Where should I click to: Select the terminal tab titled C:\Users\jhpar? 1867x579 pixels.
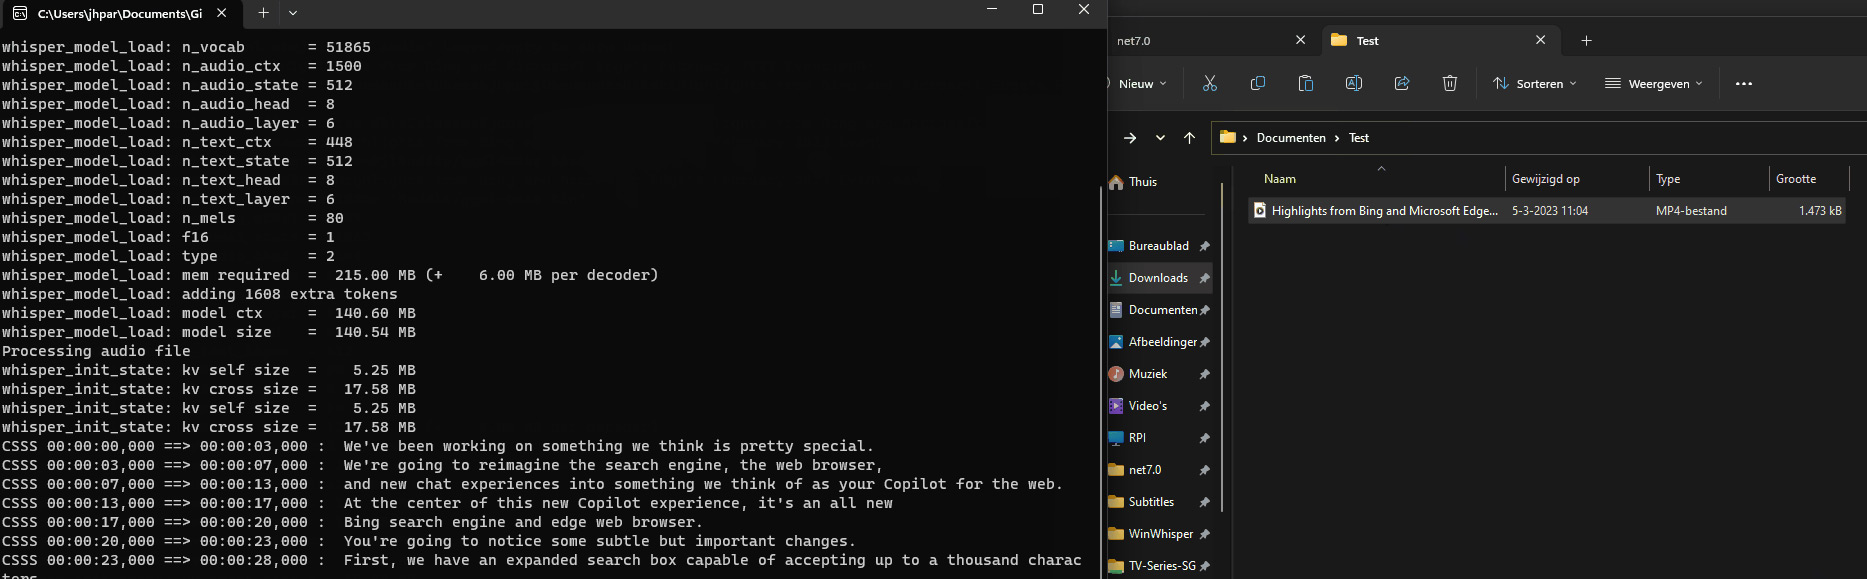point(120,14)
